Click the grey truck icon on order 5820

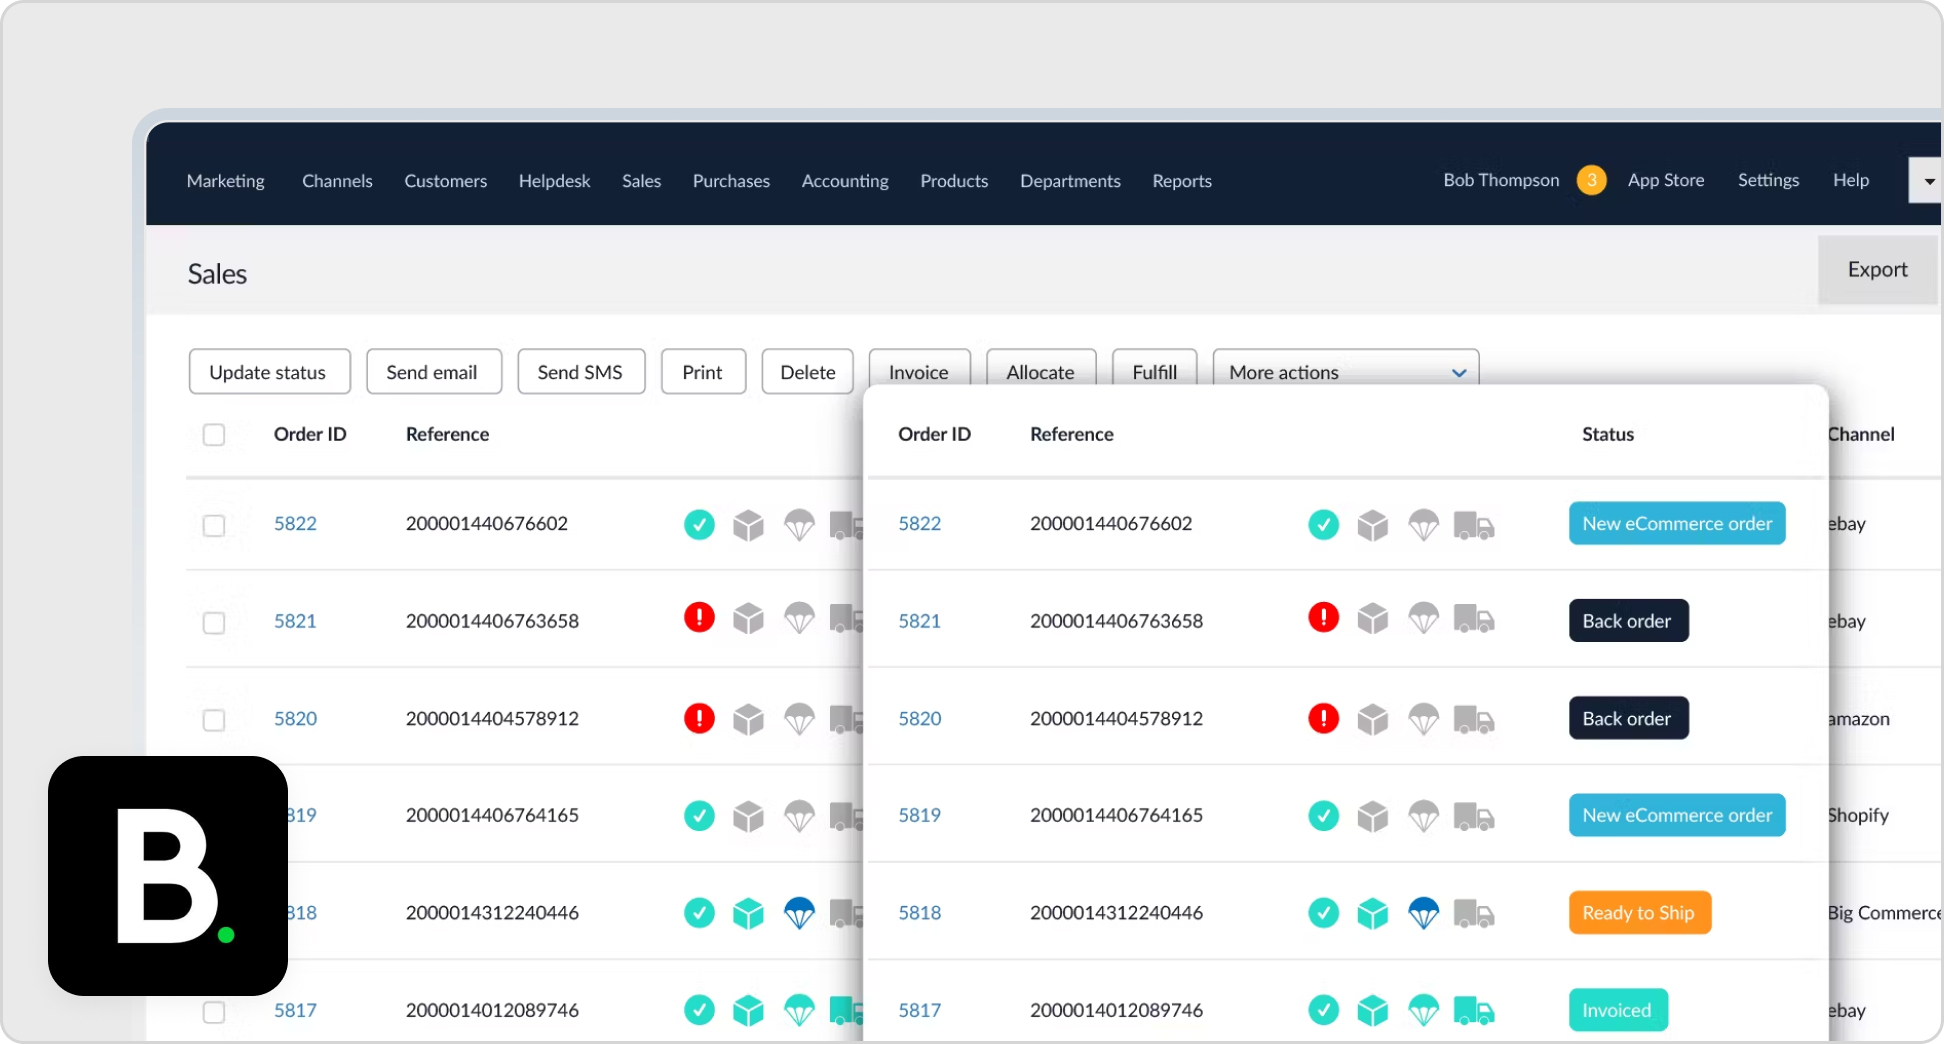[x=1474, y=718]
